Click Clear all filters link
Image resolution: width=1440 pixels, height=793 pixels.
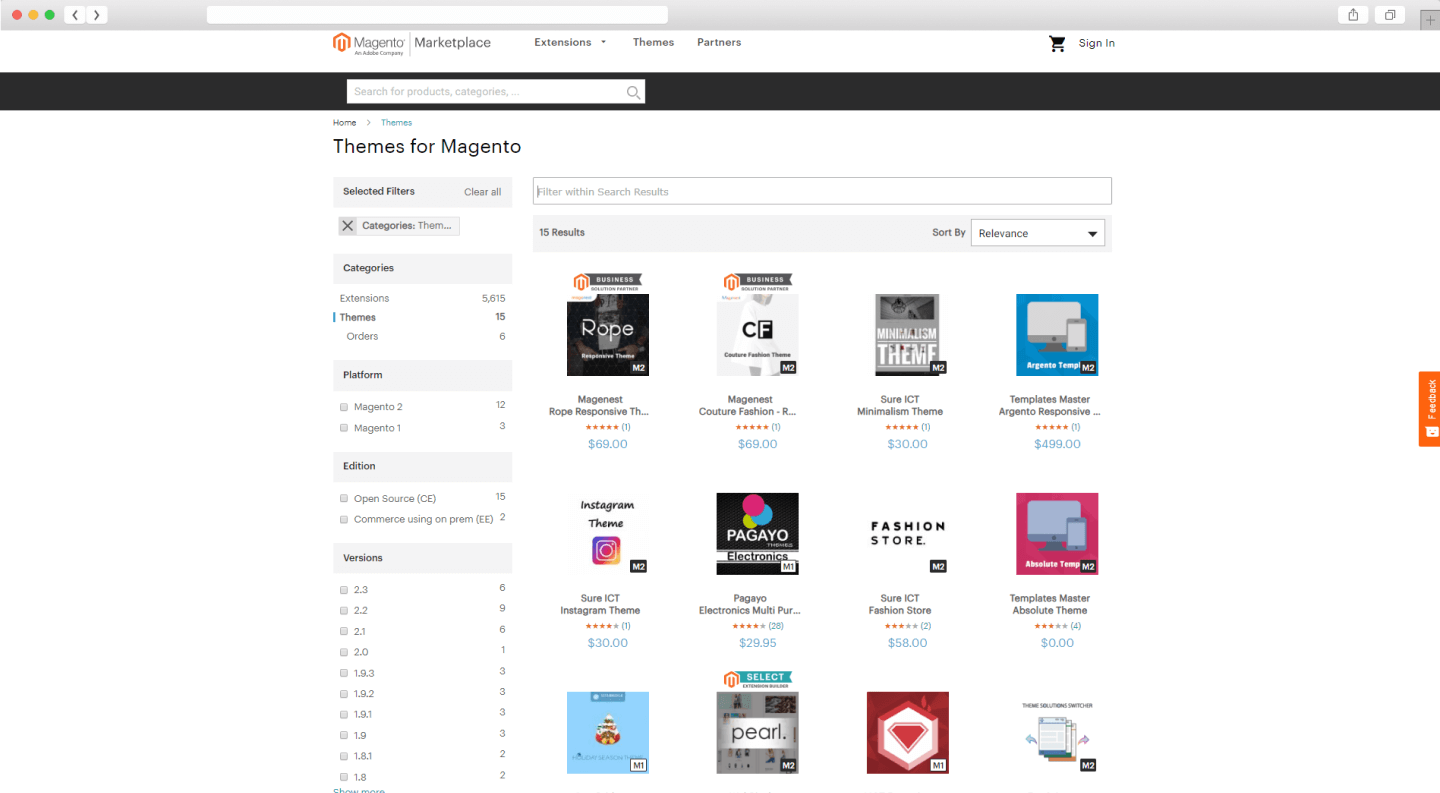tap(482, 192)
